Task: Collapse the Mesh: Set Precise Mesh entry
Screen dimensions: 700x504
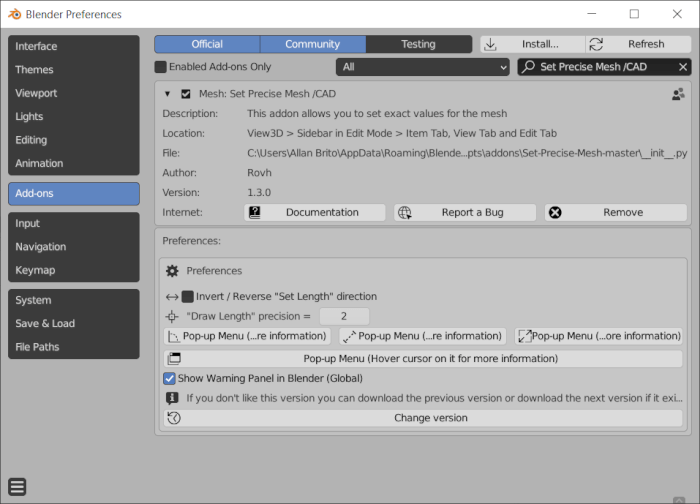Action: (167, 94)
